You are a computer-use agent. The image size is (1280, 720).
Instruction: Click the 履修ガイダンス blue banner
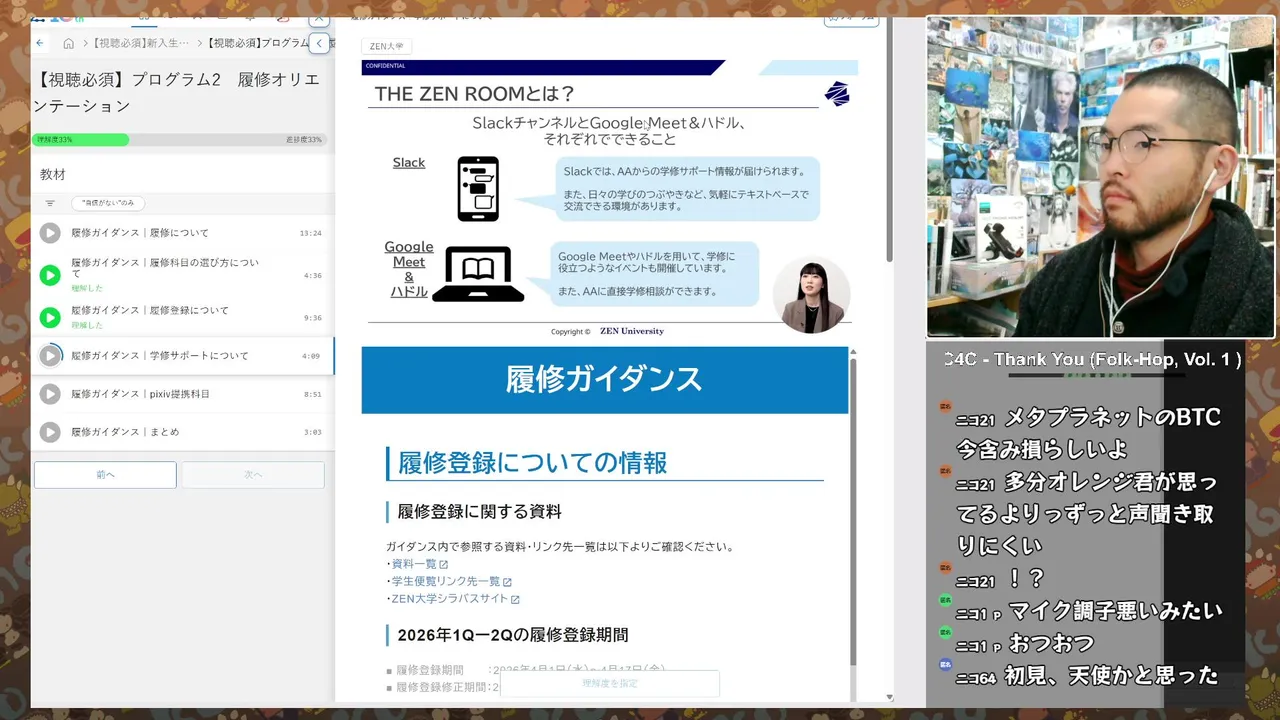coord(604,380)
